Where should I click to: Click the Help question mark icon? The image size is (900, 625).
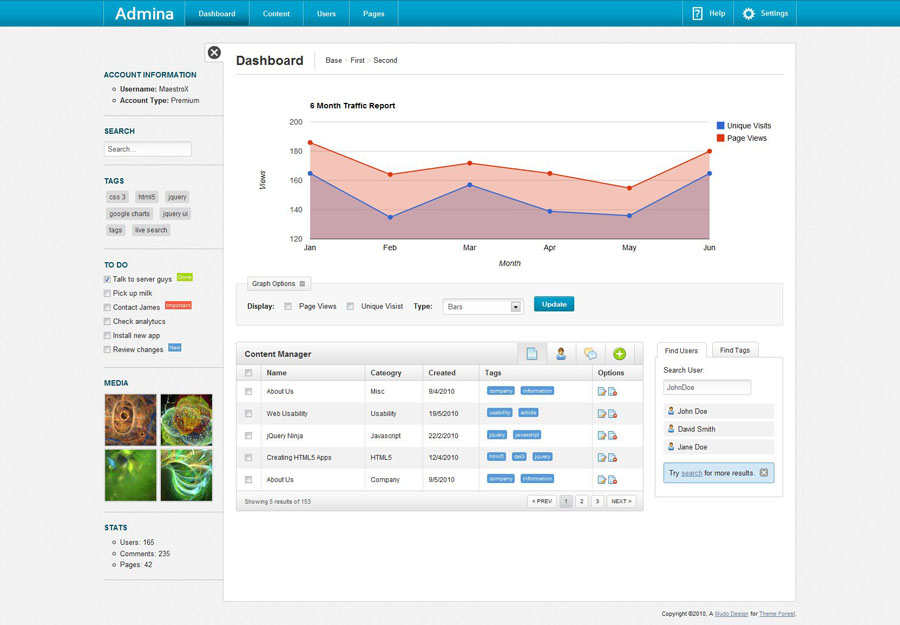697,14
